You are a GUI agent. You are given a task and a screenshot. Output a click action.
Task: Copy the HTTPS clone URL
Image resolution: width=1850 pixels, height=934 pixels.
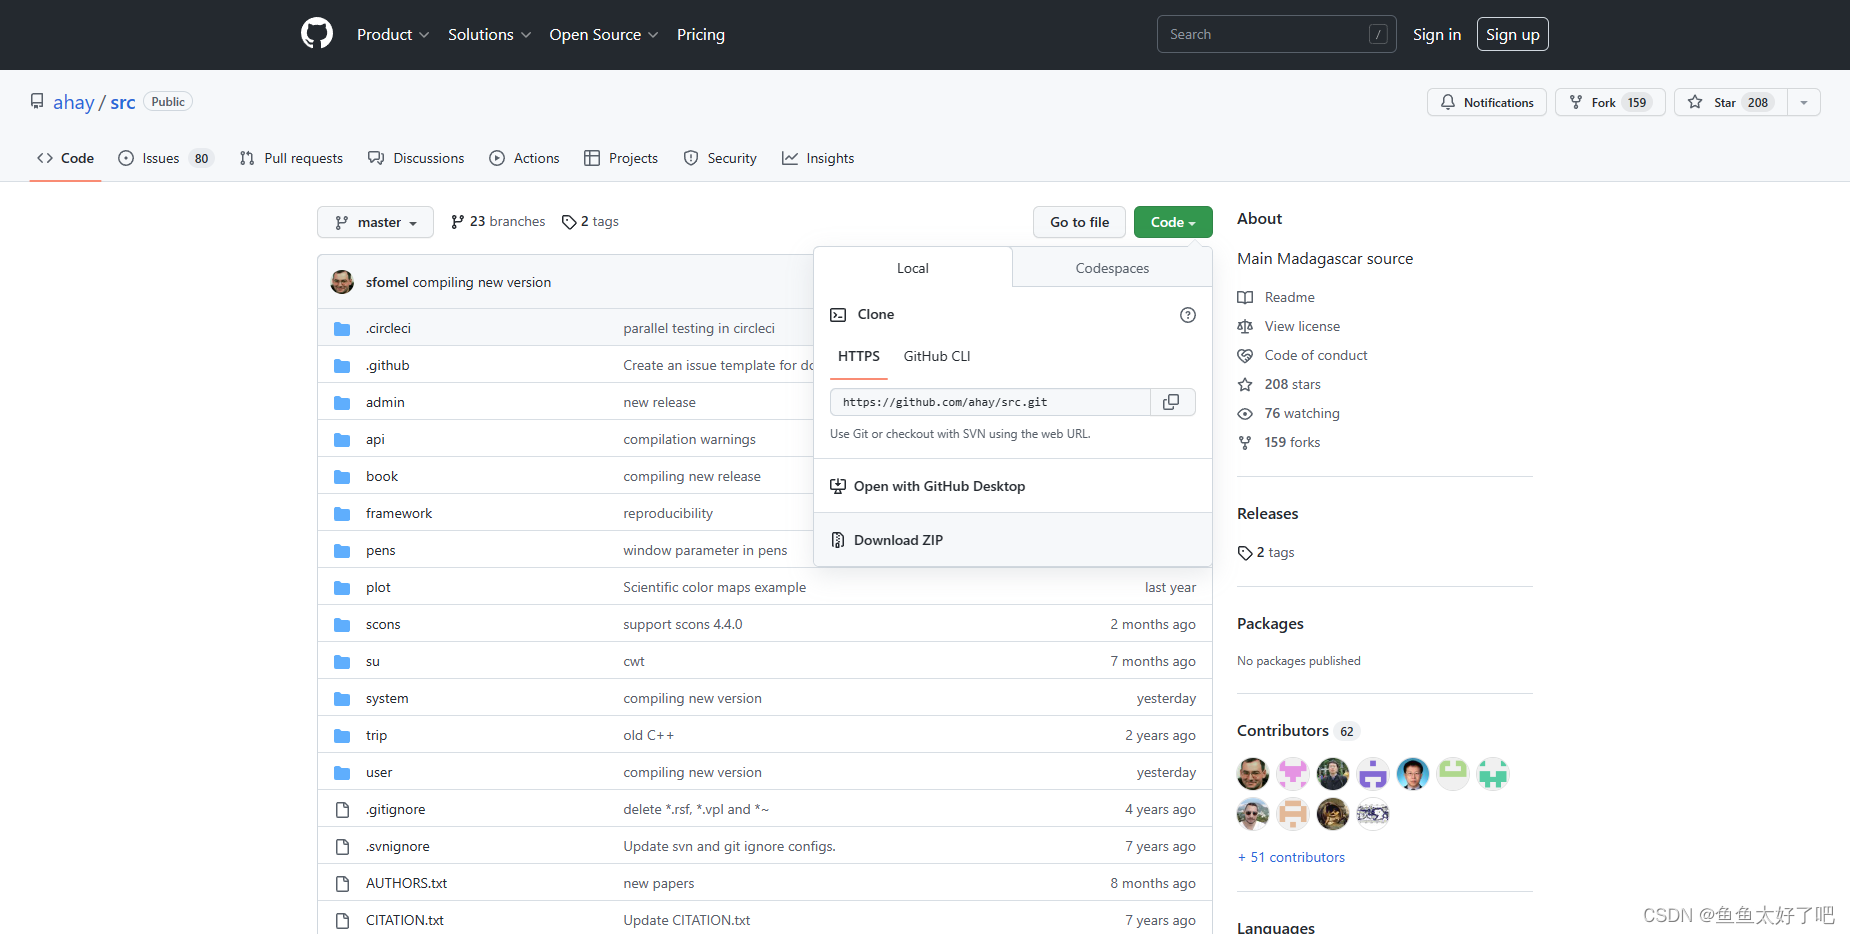click(1172, 402)
